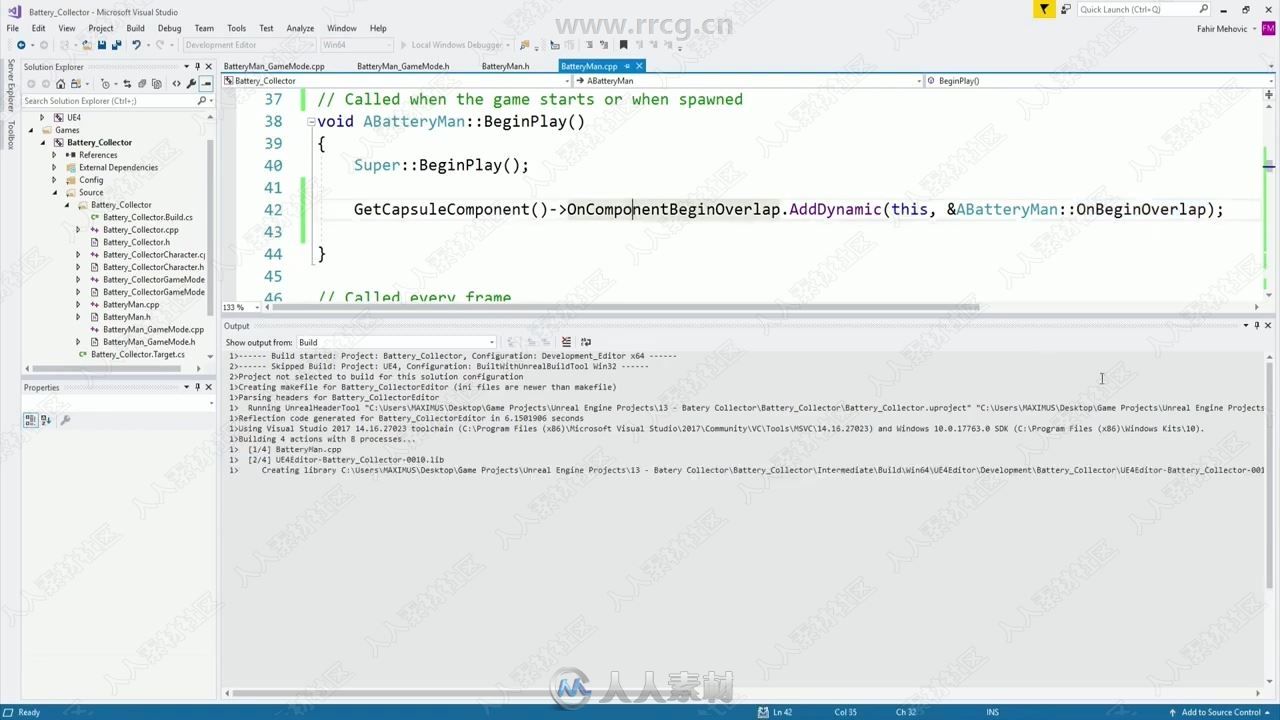Collapse the Source folder node

click(x=54, y=192)
